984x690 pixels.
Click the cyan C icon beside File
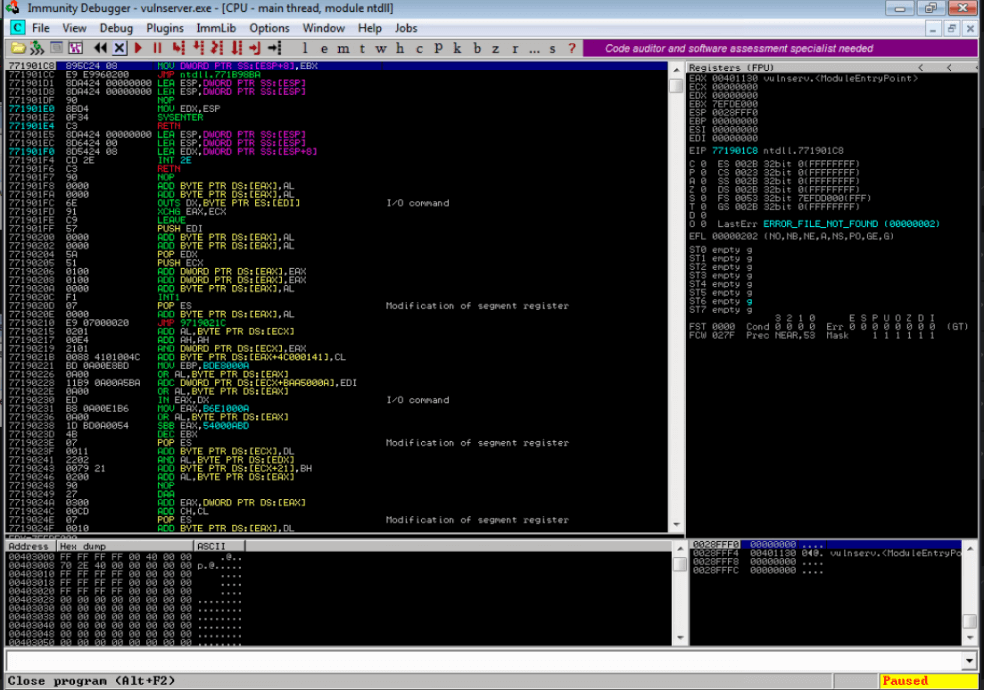point(18,28)
